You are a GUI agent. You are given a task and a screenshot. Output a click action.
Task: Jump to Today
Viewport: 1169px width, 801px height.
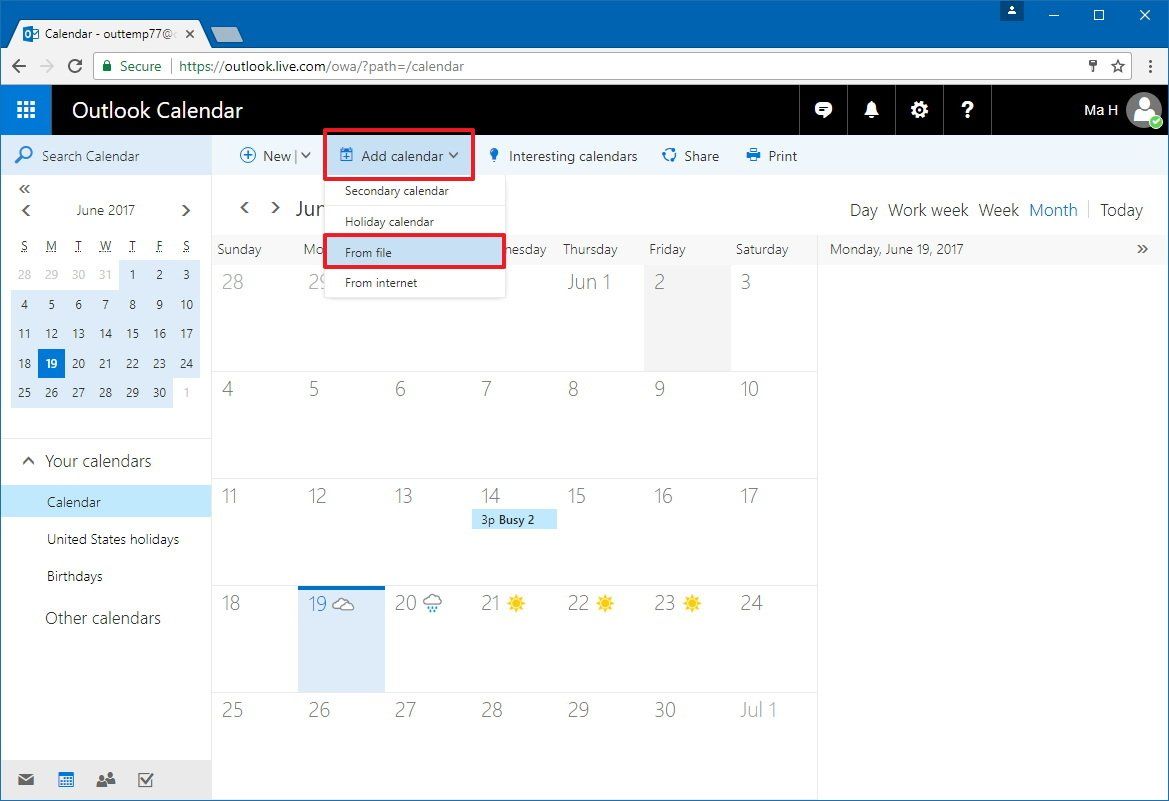coord(1121,210)
